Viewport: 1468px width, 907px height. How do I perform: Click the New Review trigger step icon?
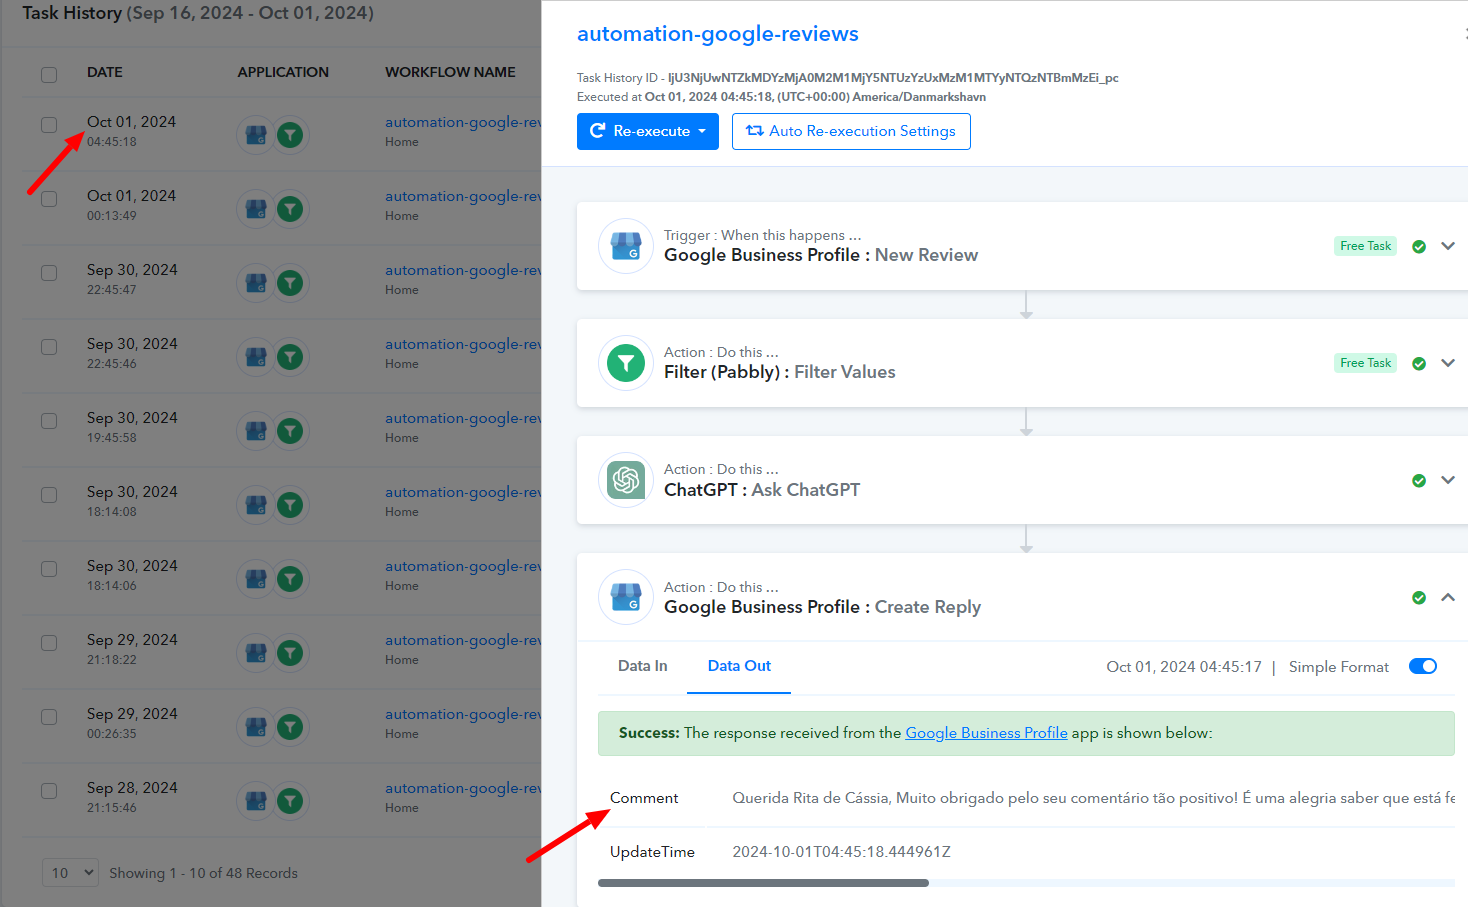pos(626,246)
